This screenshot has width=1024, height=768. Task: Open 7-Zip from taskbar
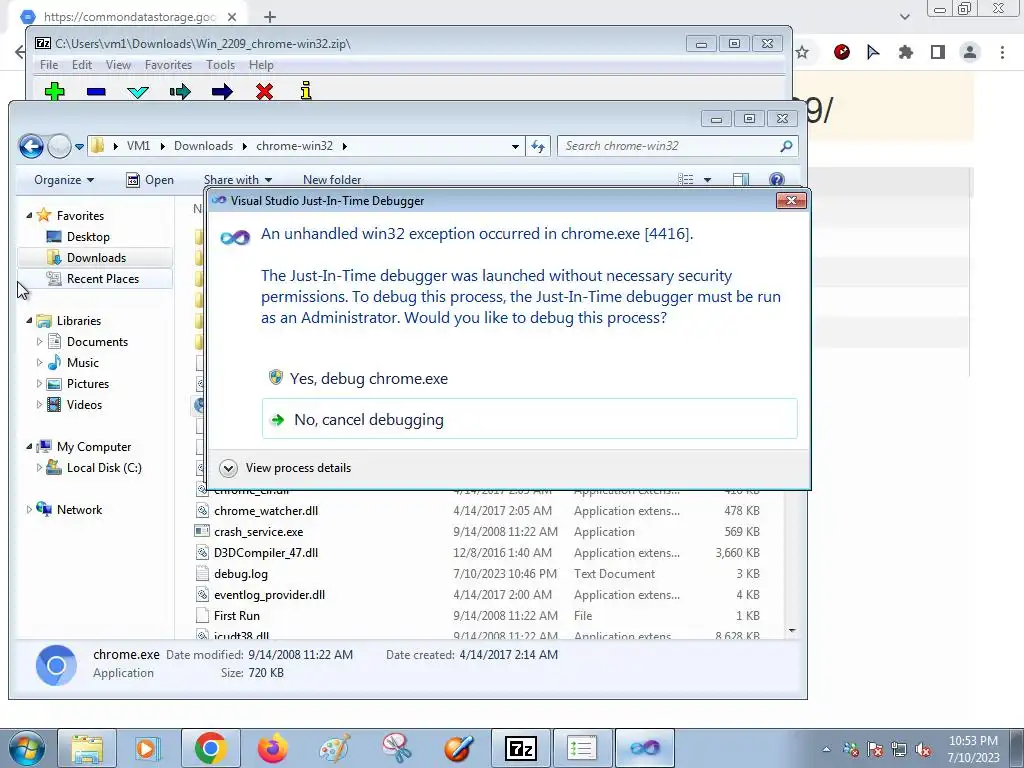pyautogui.click(x=520, y=748)
